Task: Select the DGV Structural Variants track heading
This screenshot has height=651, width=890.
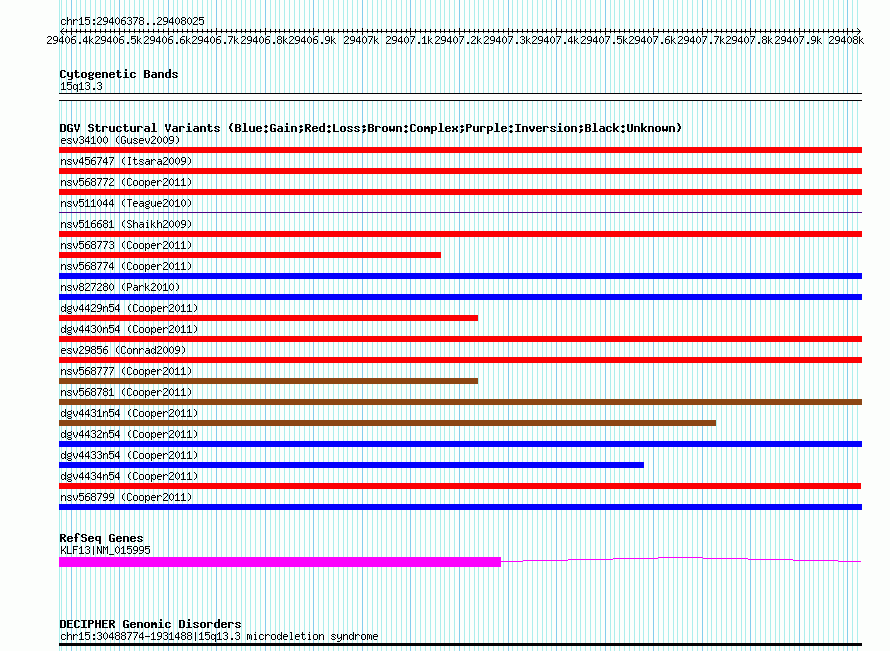Action: tap(371, 128)
